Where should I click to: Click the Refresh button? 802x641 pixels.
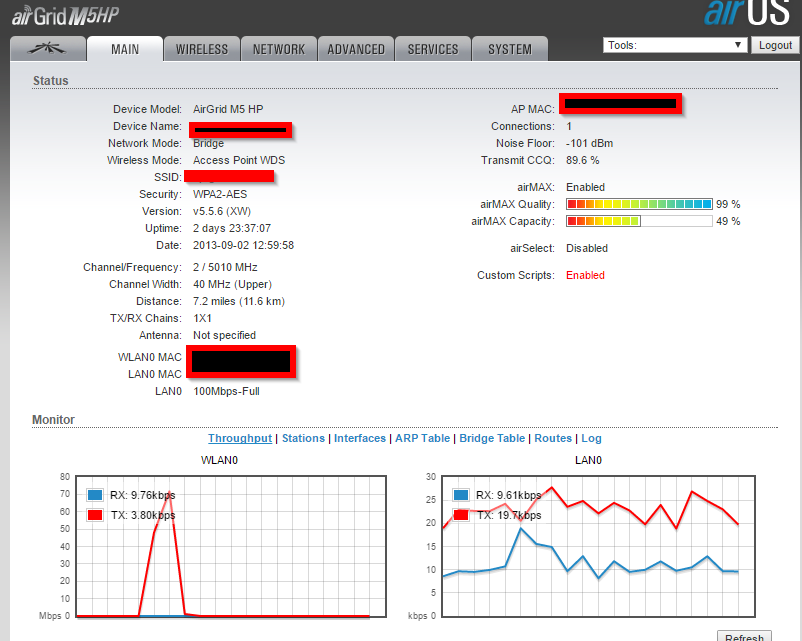click(x=744, y=636)
